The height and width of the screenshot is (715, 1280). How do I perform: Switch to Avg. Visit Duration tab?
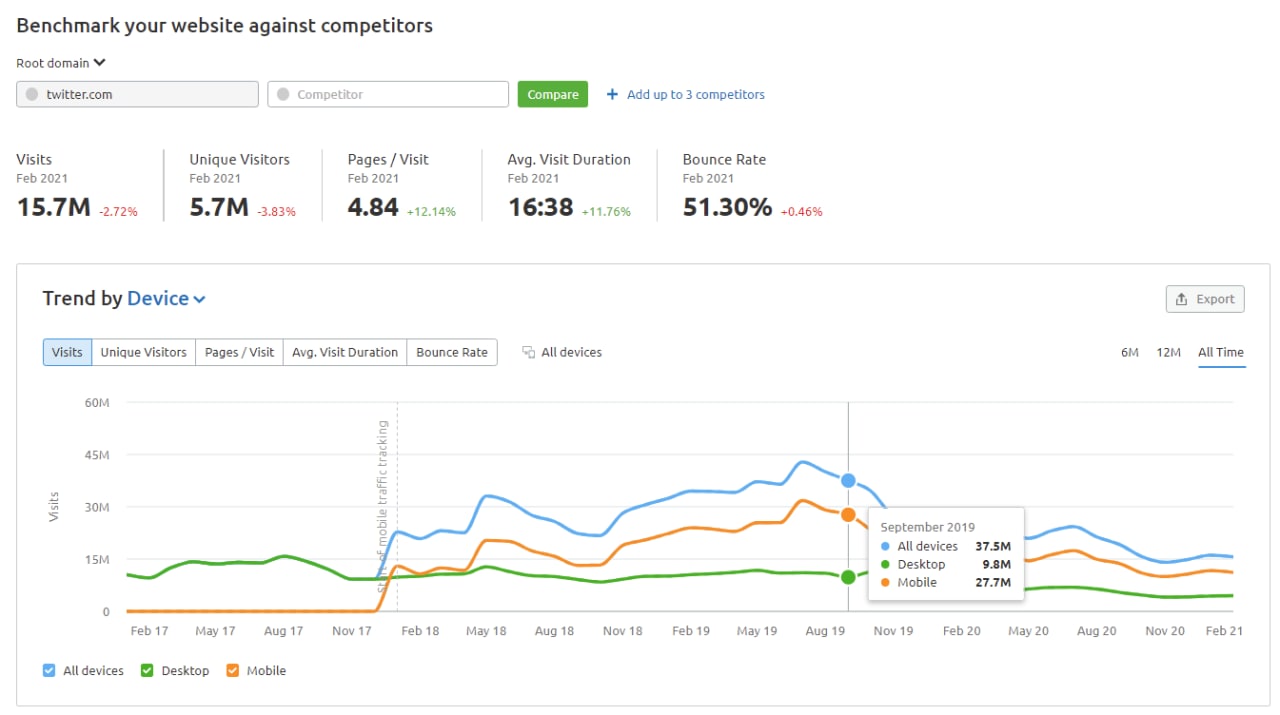point(345,352)
